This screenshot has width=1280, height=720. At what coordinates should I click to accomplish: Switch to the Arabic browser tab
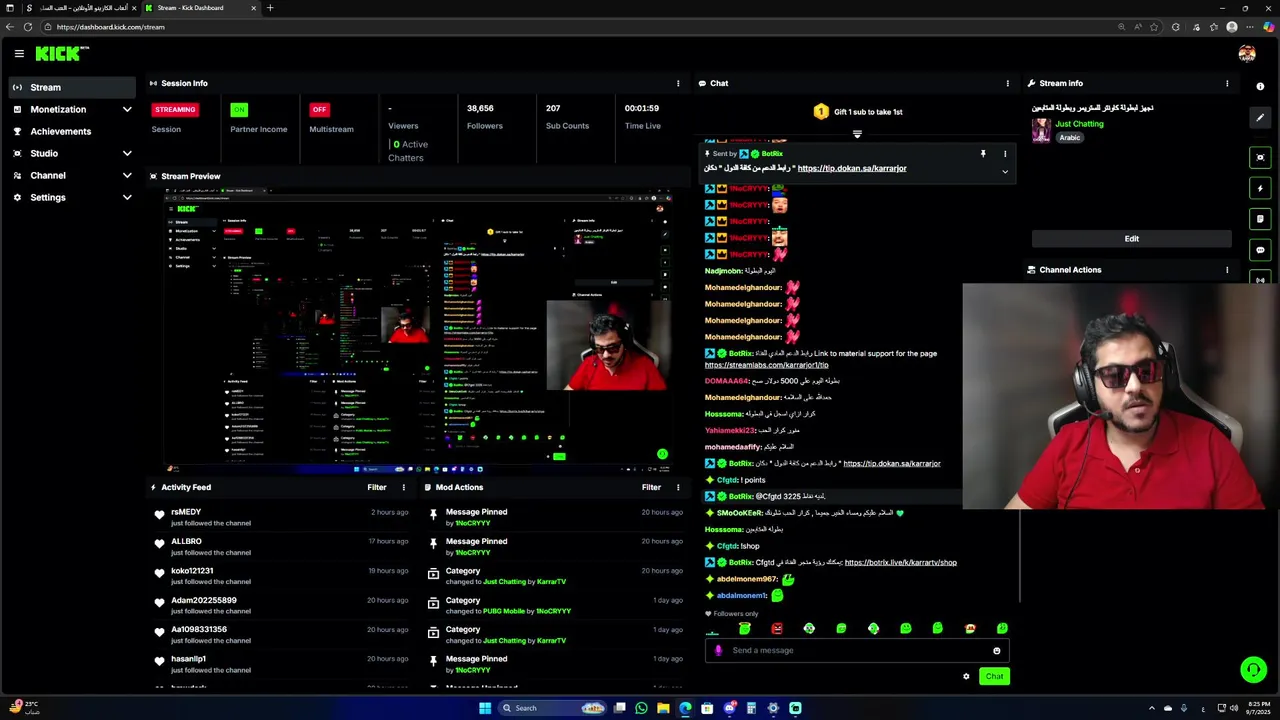coord(83,8)
